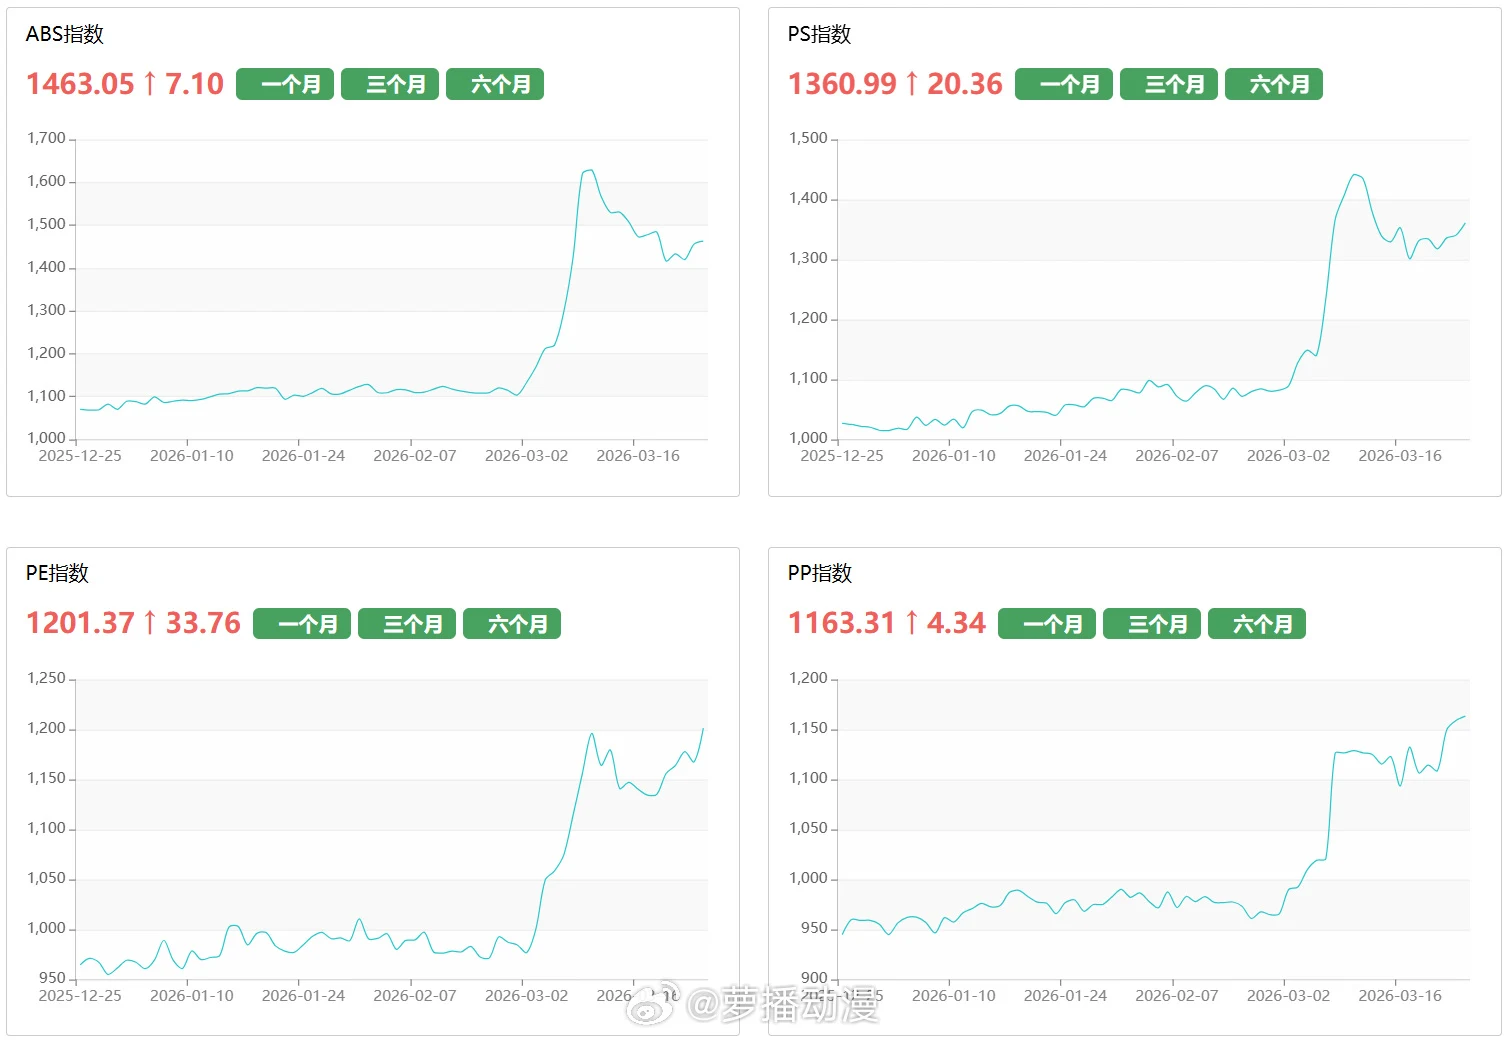Click the Weibo logo watermark
The image size is (1507, 1041).
click(x=652, y=1003)
